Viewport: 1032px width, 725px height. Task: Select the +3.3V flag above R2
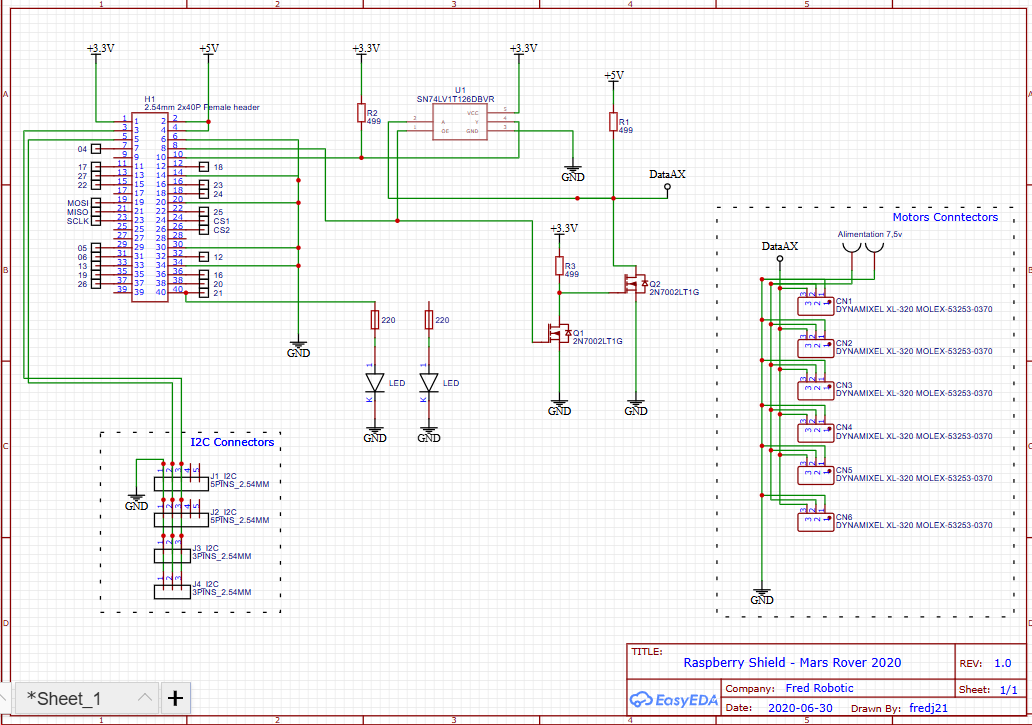click(x=366, y=51)
